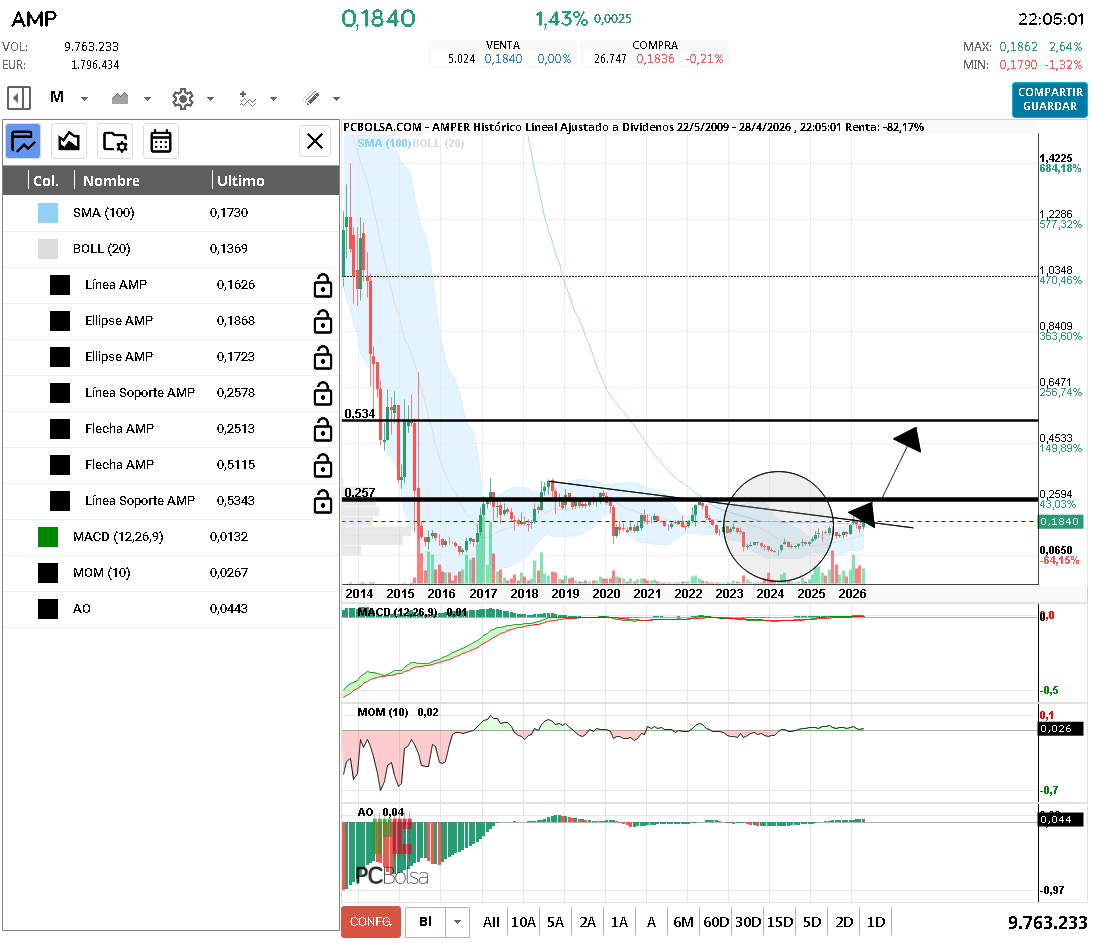1103x943 pixels.
Task: Close the indicators panel with X
Action: [x=315, y=141]
